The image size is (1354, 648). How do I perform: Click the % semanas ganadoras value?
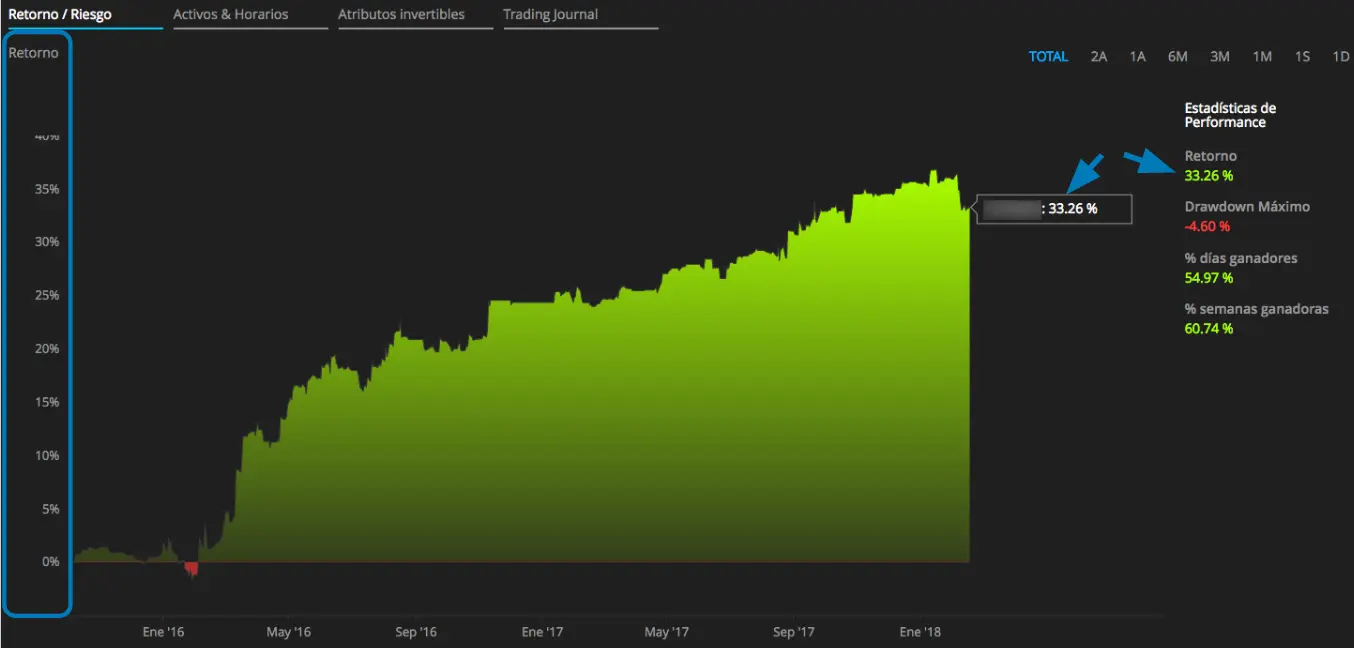click(1209, 329)
